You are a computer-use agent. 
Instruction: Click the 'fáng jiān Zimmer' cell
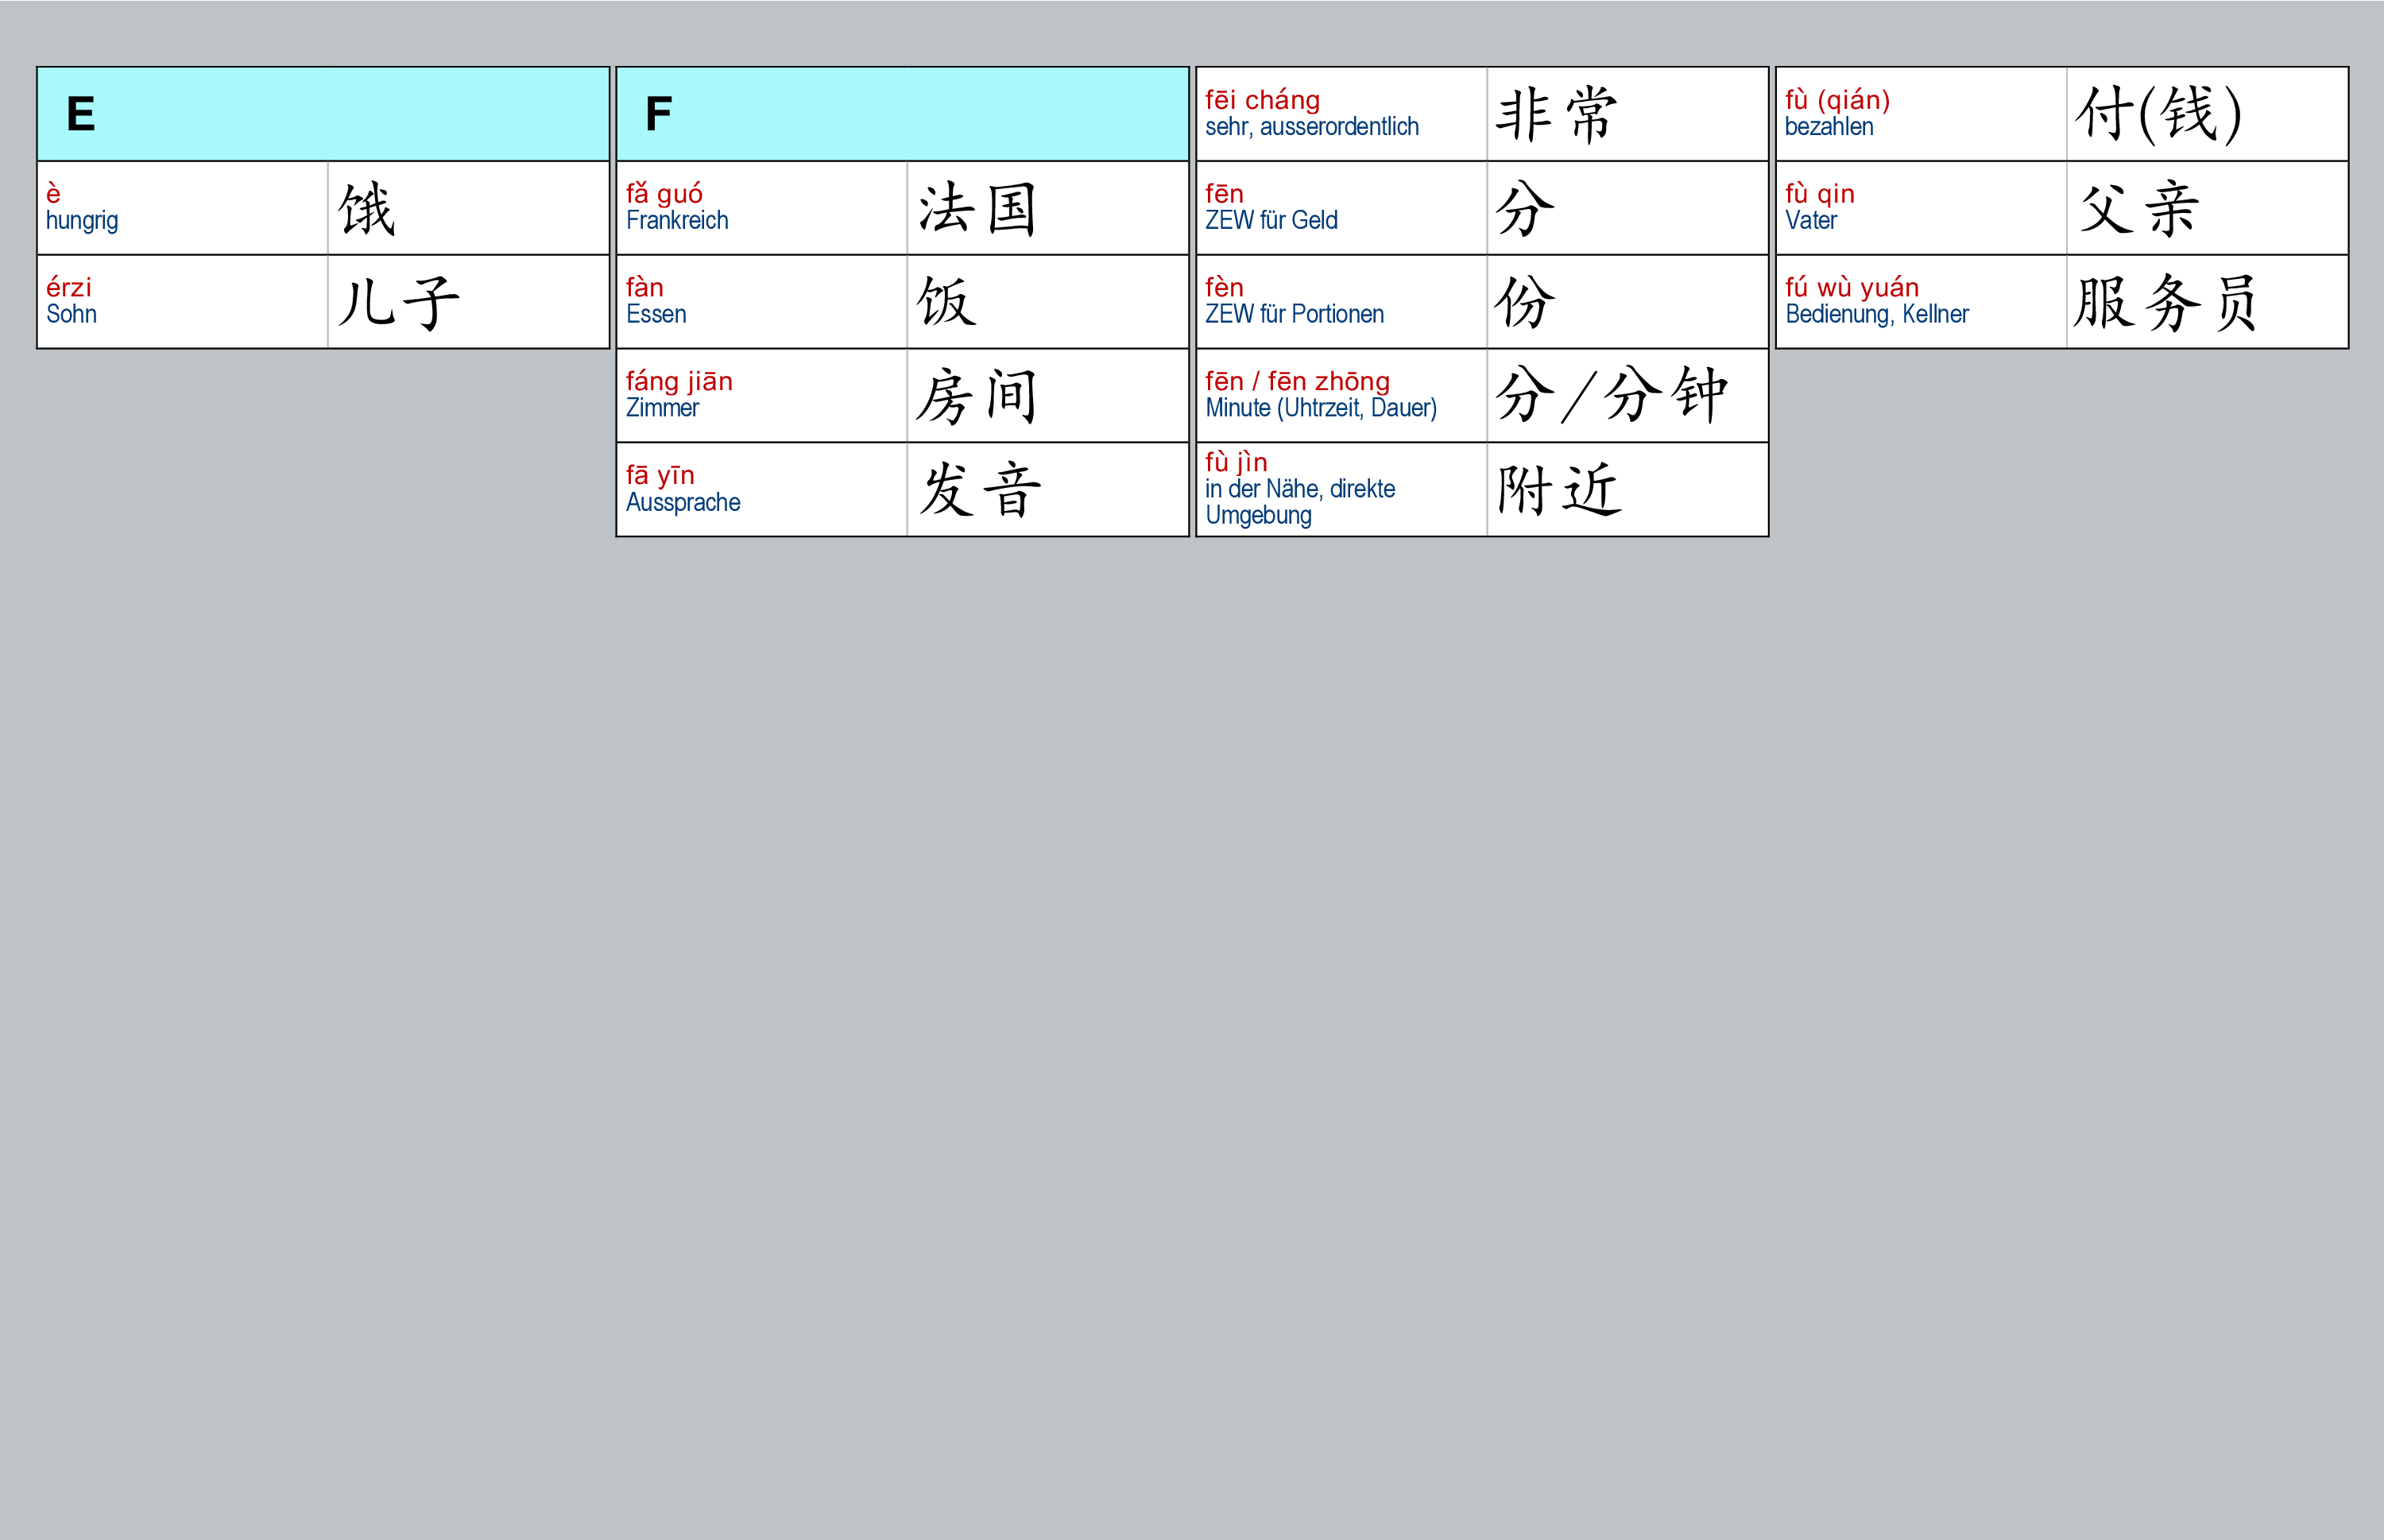click(x=761, y=395)
